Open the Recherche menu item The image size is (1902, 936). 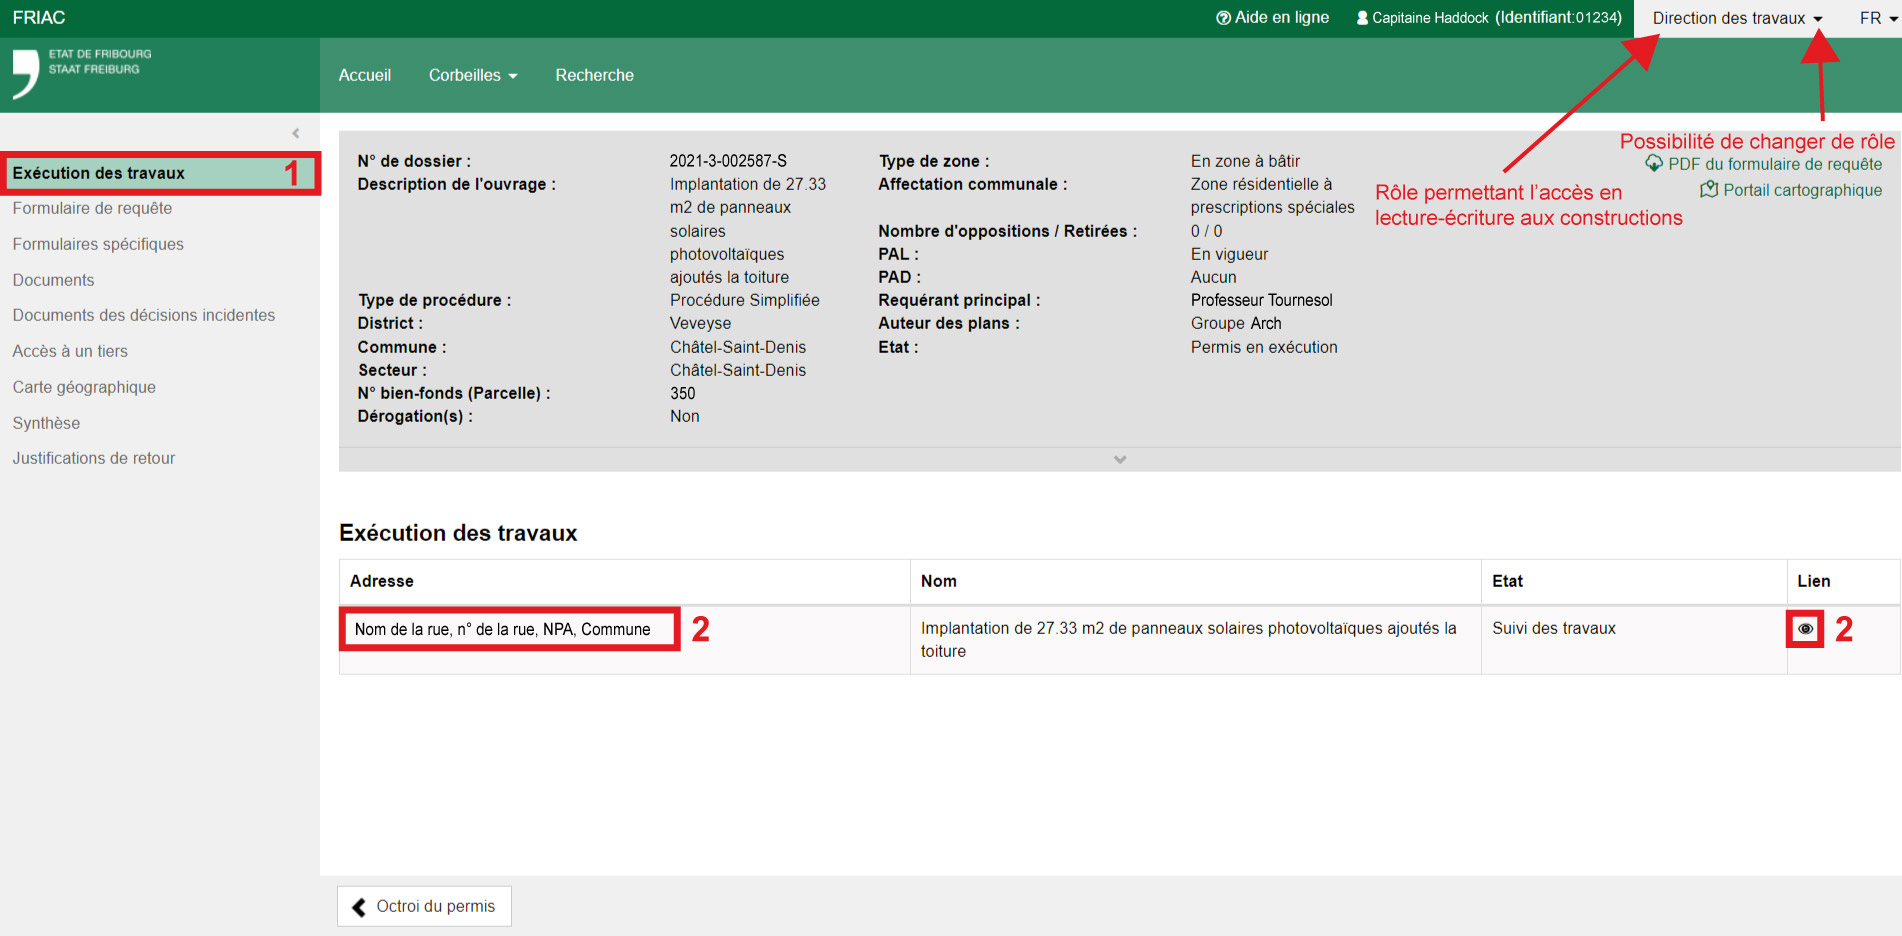click(x=594, y=75)
